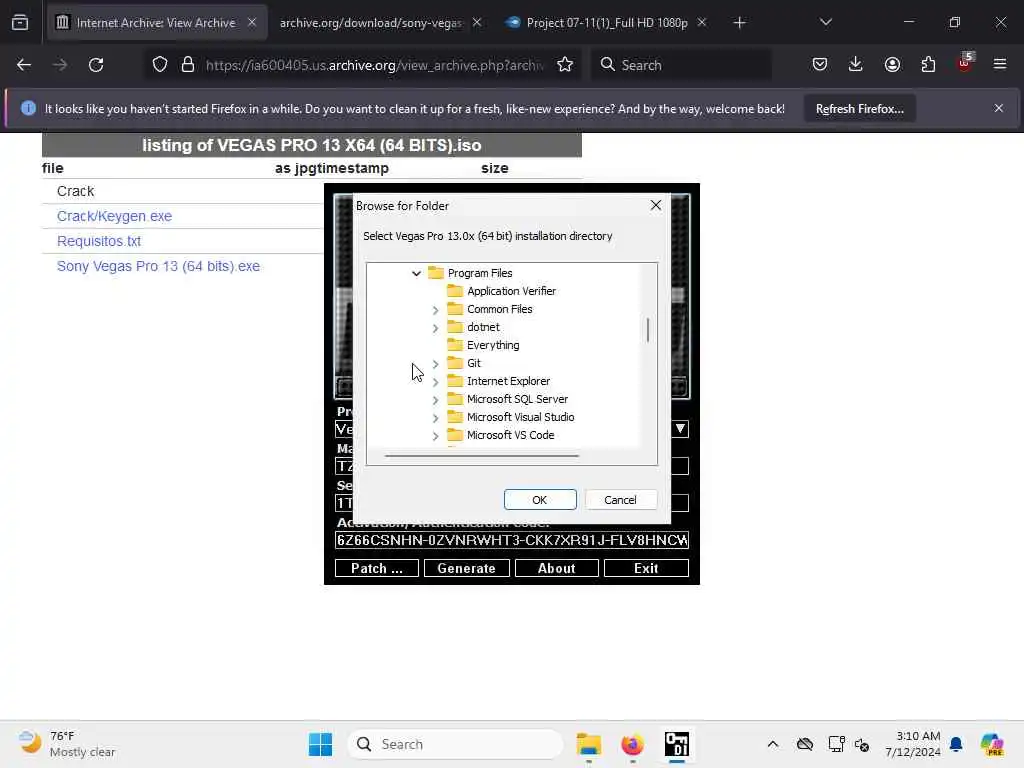Open File Explorer from the taskbar
Screen dimensions: 1024x768
click(x=588, y=744)
